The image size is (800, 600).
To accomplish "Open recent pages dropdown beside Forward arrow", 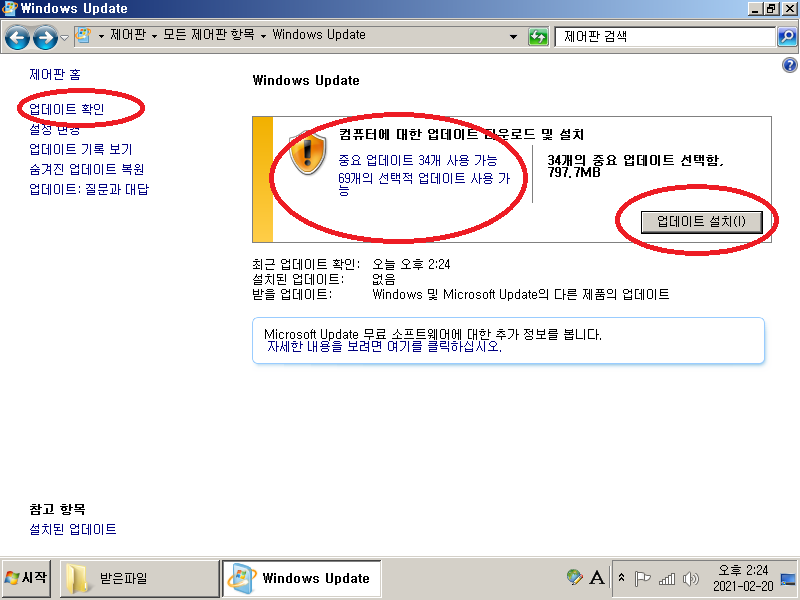I will (64, 37).
